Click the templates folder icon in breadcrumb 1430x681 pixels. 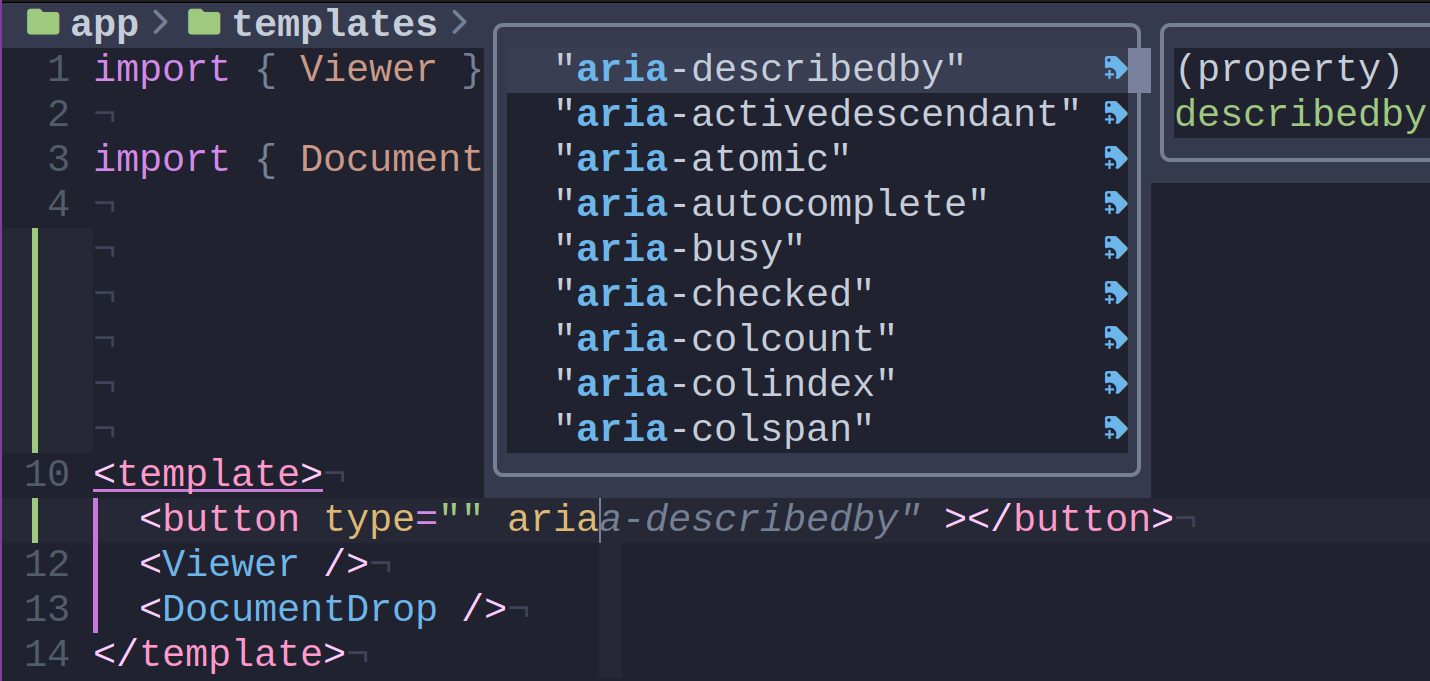point(203,22)
